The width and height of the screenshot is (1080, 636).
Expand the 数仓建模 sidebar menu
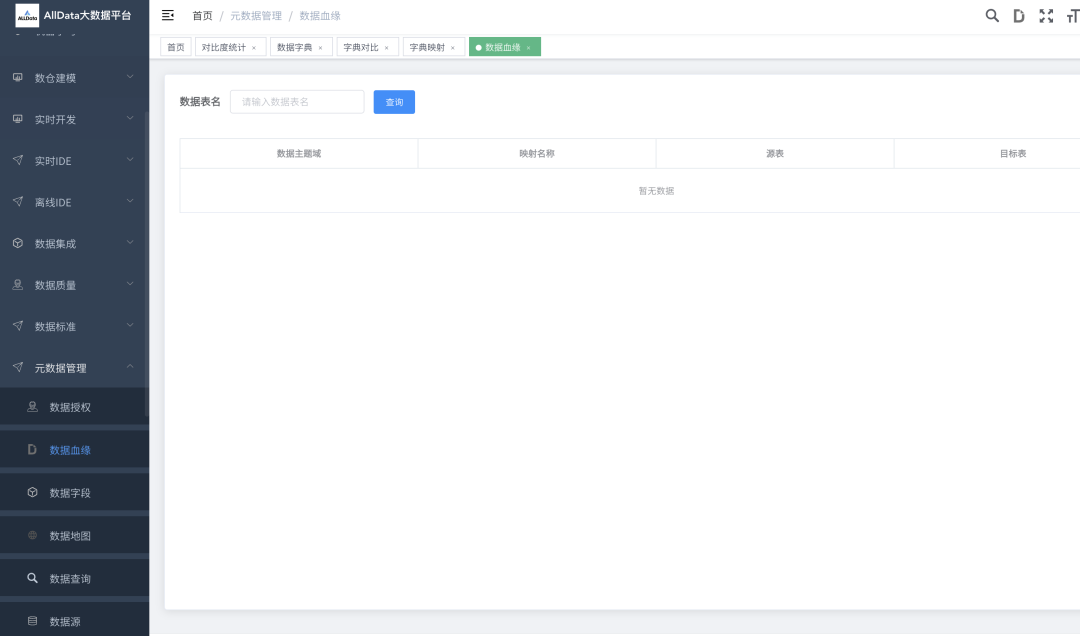(74, 78)
